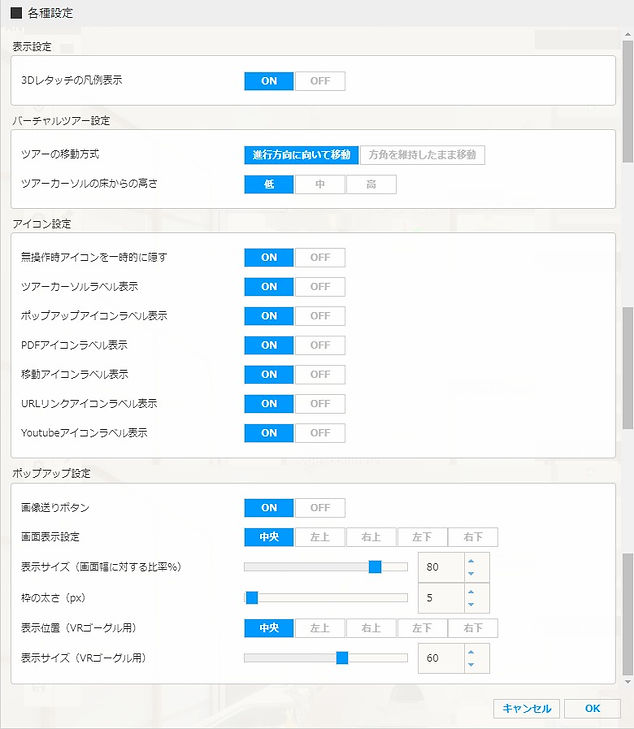Set tour cursor height to 高
Image resolution: width=634 pixels, height=729 pixels.
tap(371, 184)
